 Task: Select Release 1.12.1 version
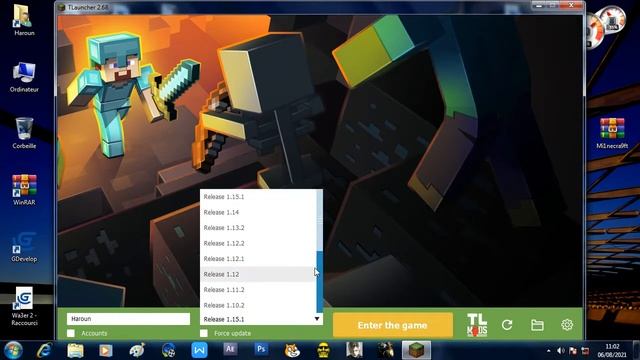coord(258,259)
